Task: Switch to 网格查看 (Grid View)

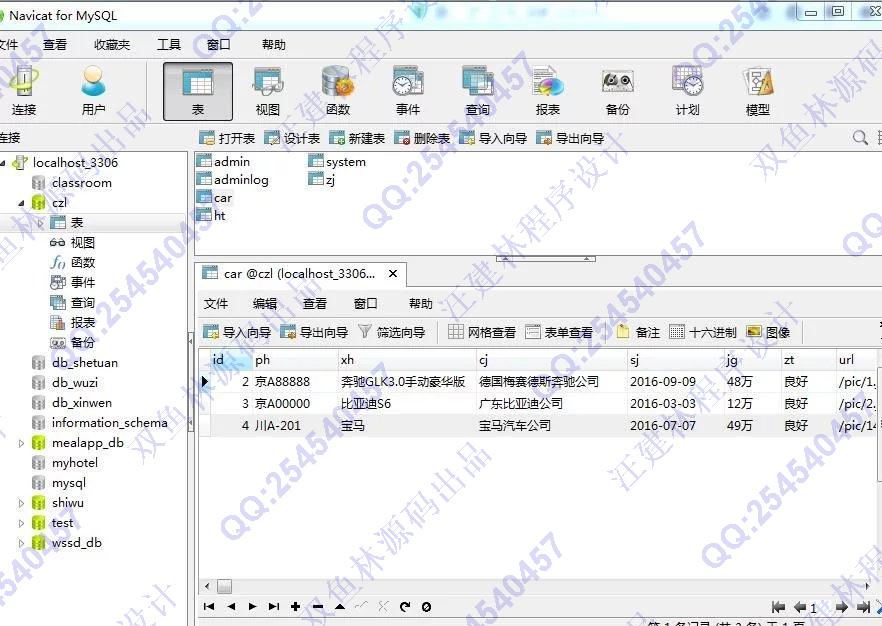Action: (x=482, y=332)
